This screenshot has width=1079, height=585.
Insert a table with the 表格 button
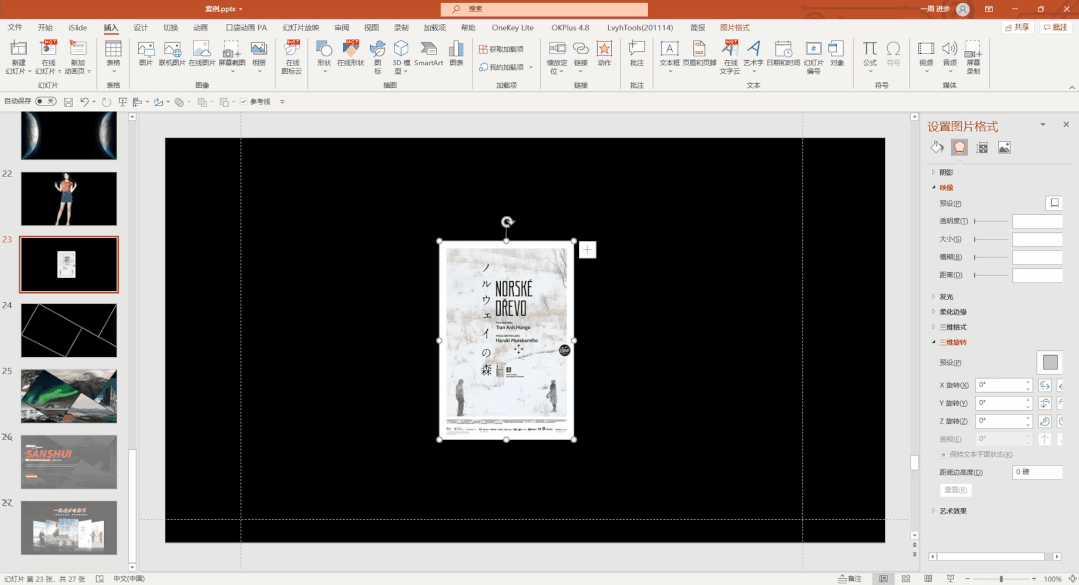[x=114, y=56]
